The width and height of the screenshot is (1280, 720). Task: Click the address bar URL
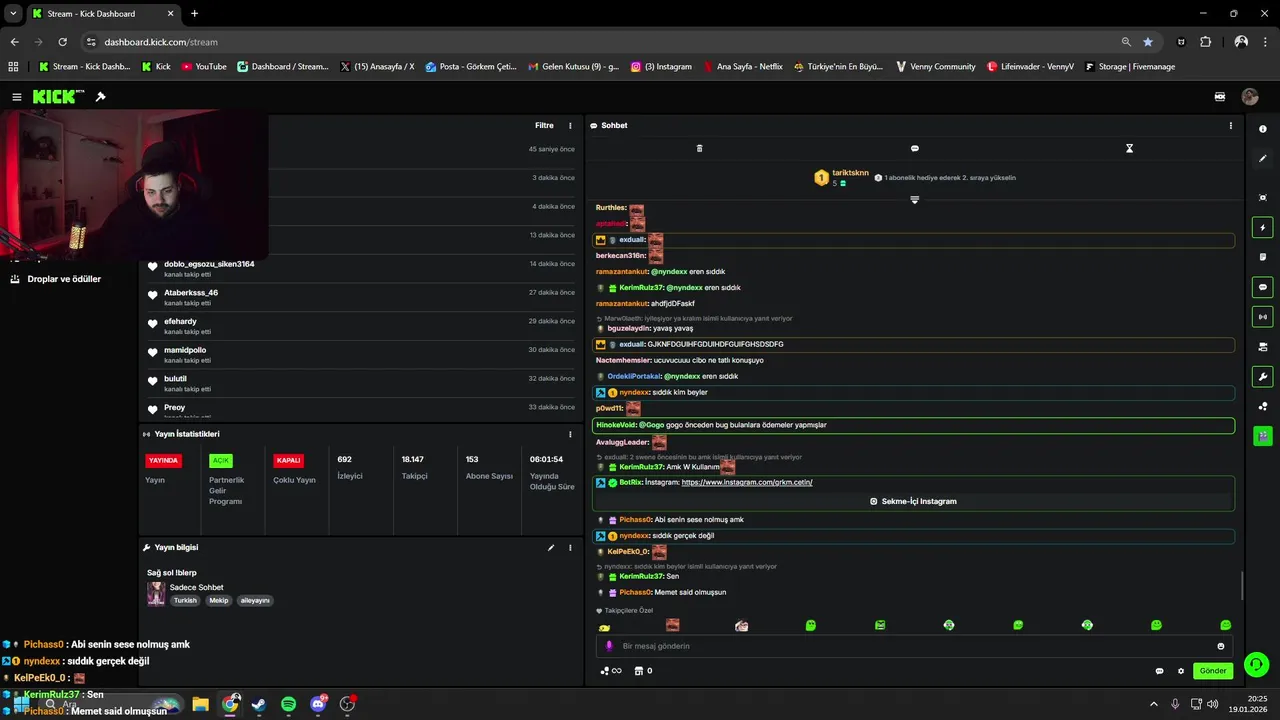pyautogui.click(x=161, y=42)
